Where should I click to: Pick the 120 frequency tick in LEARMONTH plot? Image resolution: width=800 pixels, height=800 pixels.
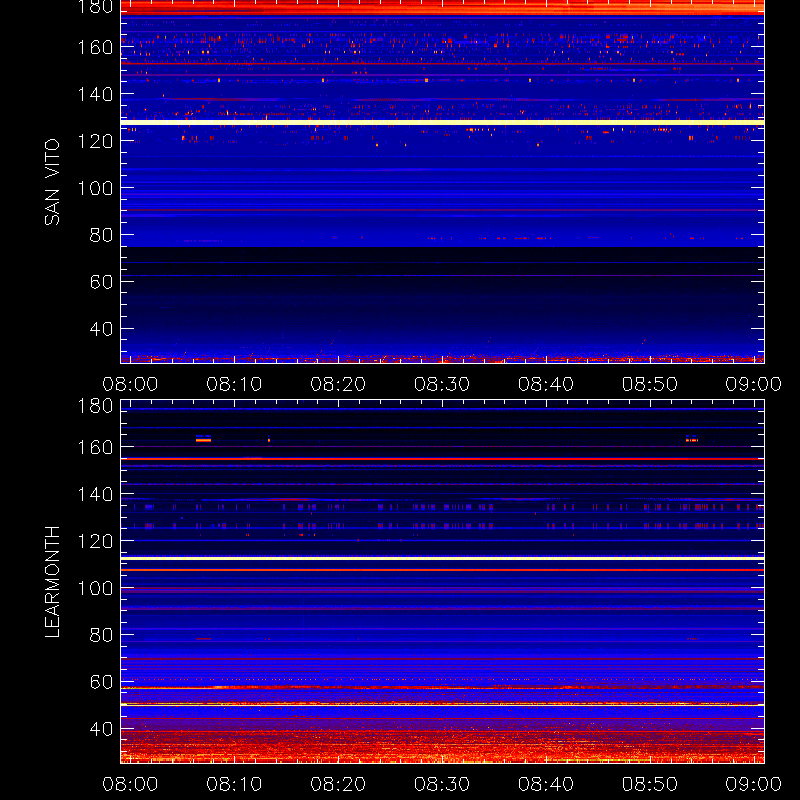(95, 541)
